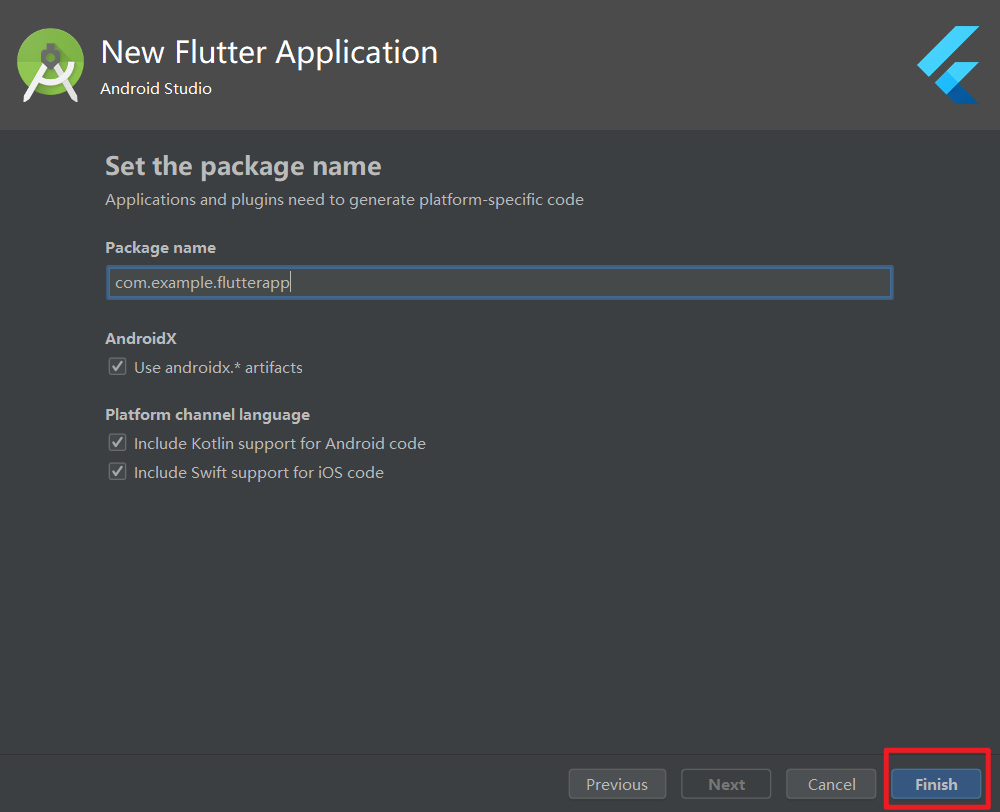The image size is (1000, 812).
Task: Click the 'Set the package name' heading
Action: click(243, 165)
